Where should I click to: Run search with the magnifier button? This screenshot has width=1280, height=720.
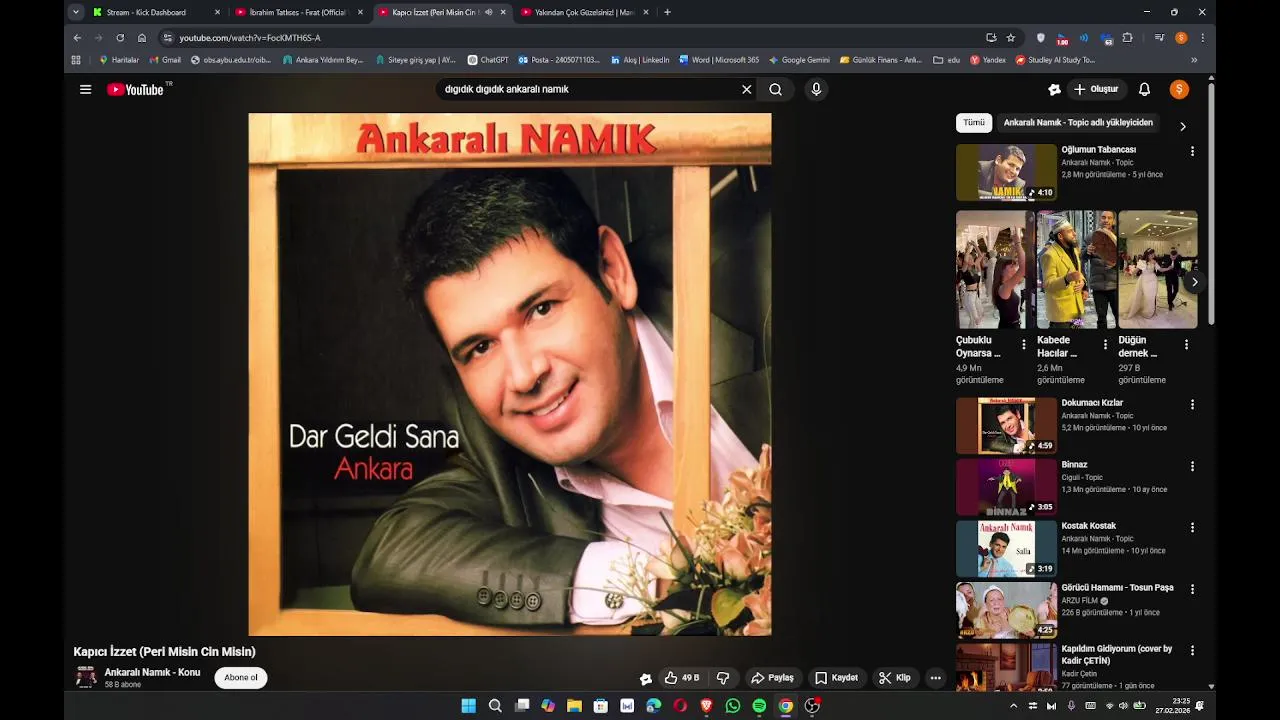point(775,89)
